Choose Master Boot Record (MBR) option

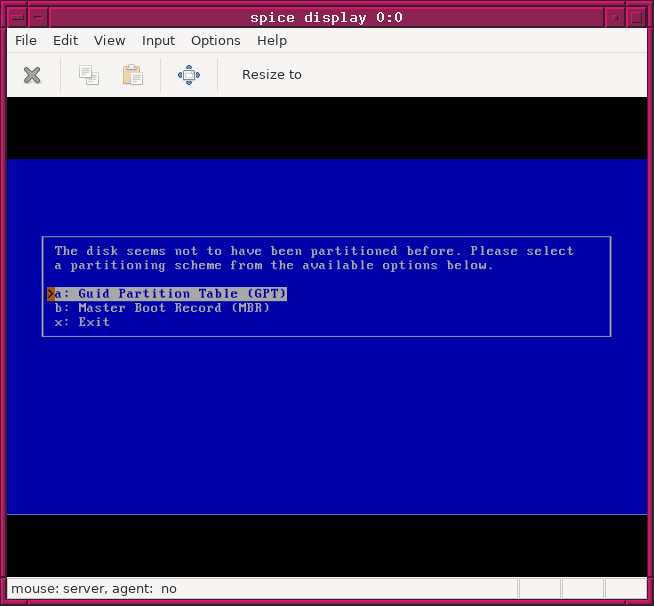pos(164,308)
